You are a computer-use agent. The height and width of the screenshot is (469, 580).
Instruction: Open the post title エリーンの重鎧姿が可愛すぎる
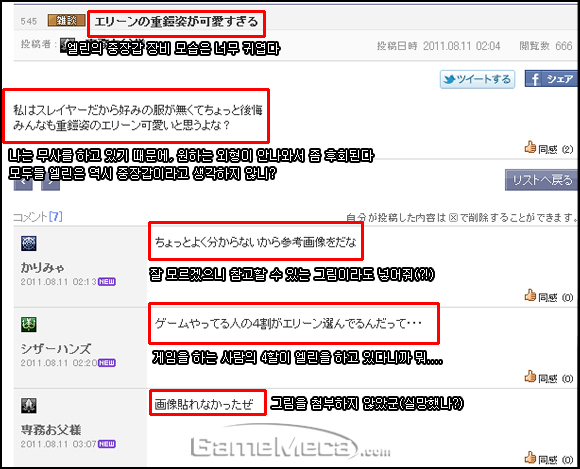pyautogui.click(x=176, y=22)
